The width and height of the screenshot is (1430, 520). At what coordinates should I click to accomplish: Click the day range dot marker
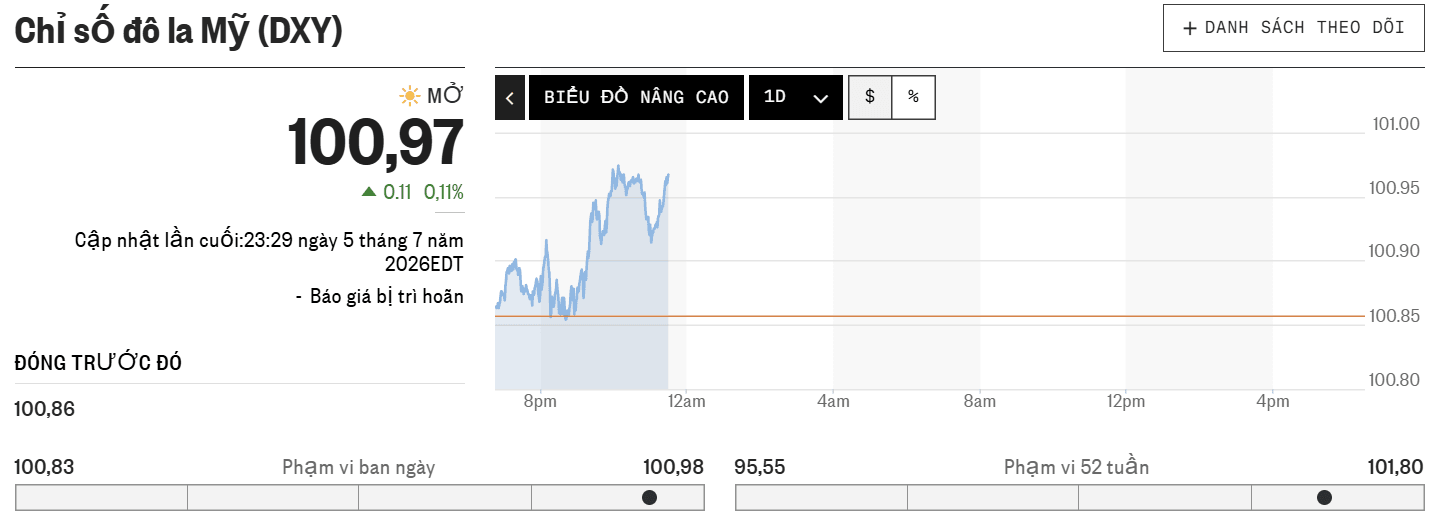click(649, 497)
